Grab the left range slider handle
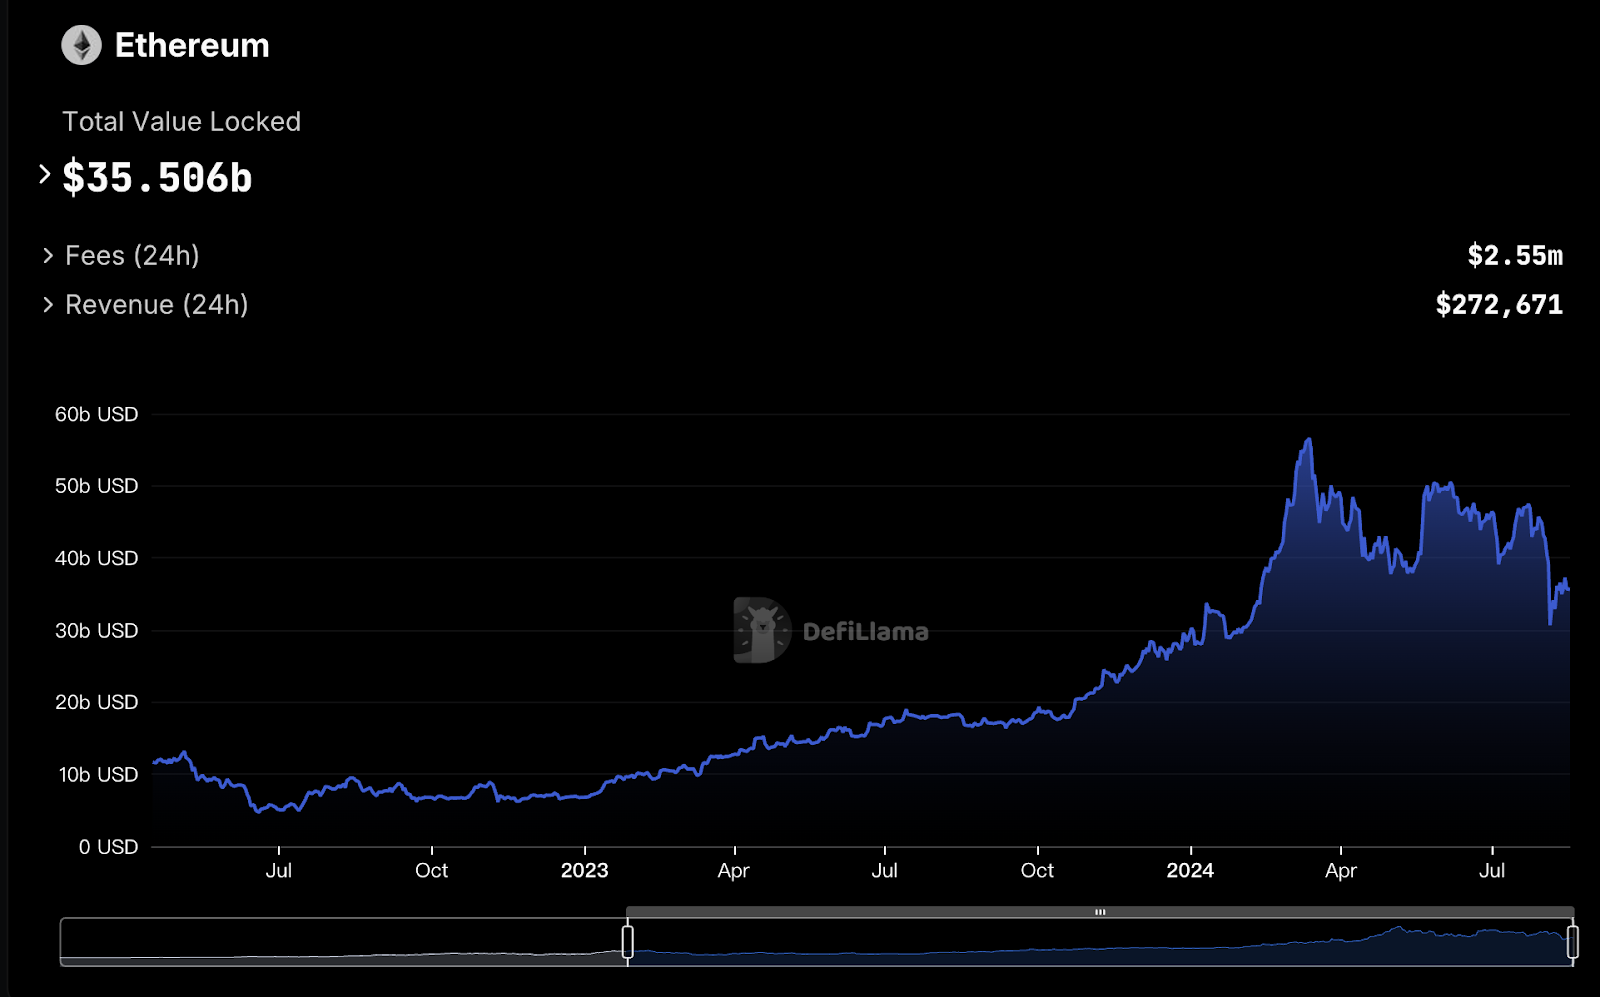This screenshot has width=1600, height=997. pyautogui.click(x=627, y=941)
